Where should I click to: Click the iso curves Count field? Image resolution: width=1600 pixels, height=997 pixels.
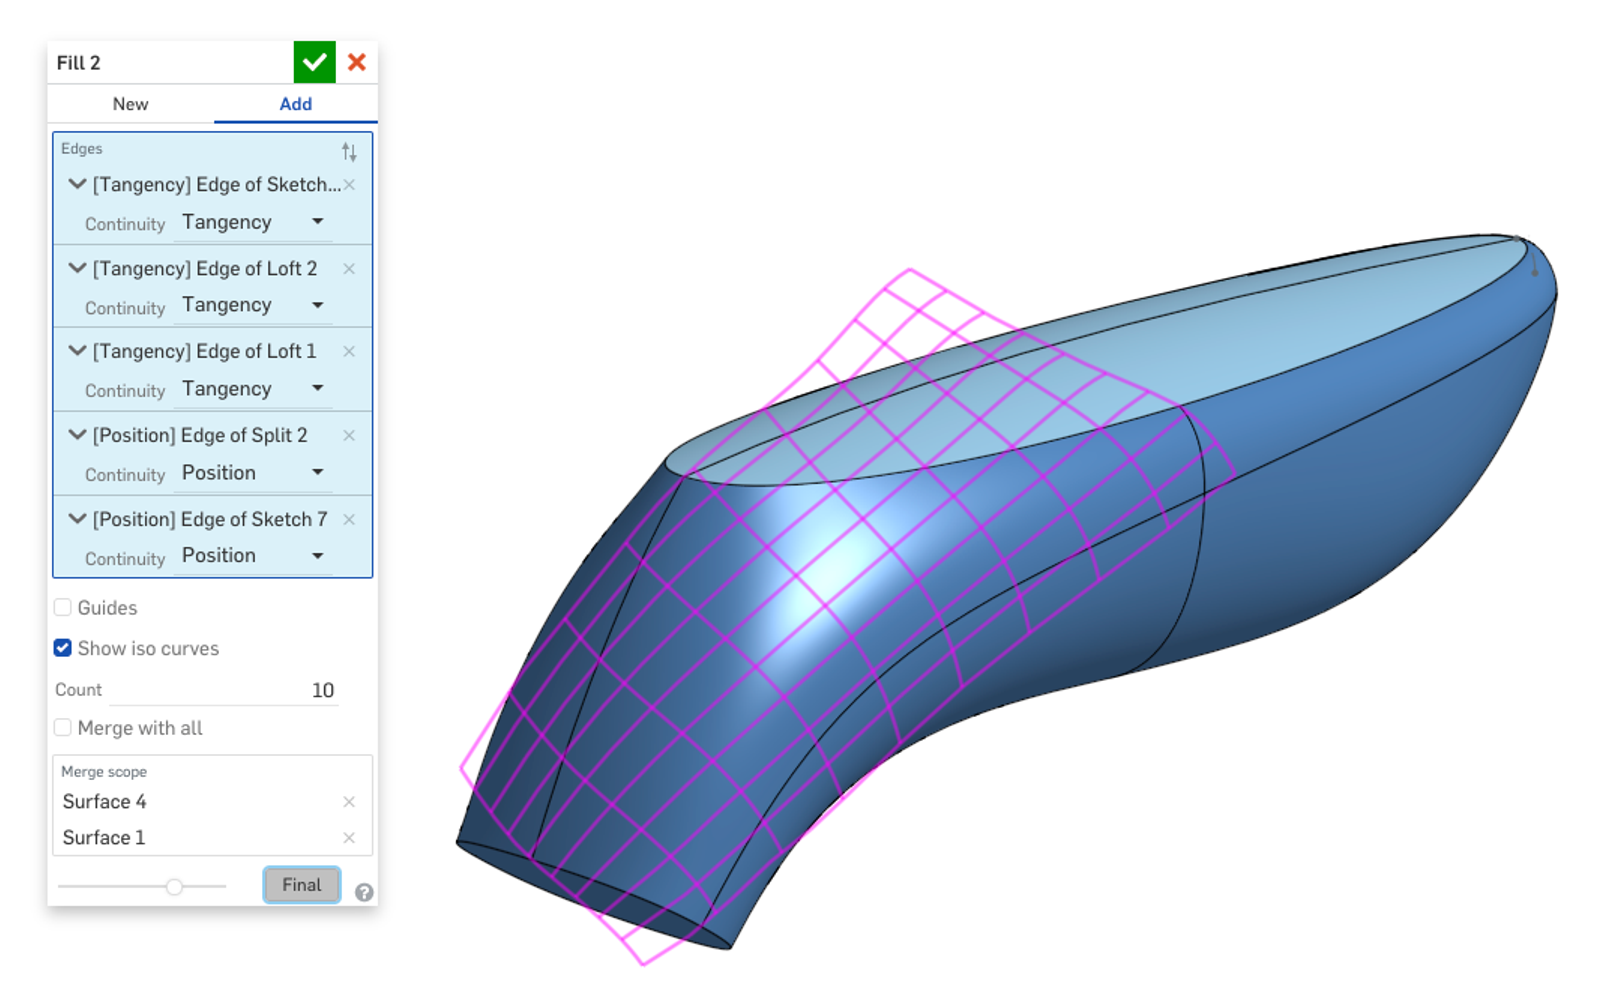tap(224, 690)
